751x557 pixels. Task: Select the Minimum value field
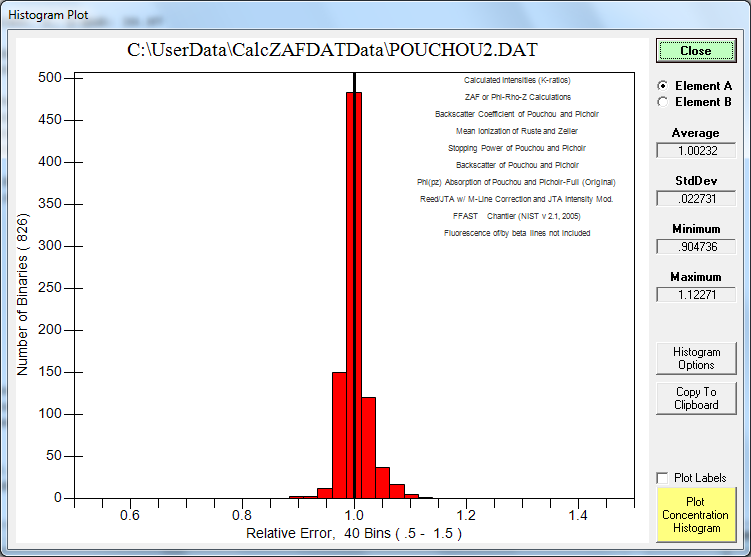(696, 247)
